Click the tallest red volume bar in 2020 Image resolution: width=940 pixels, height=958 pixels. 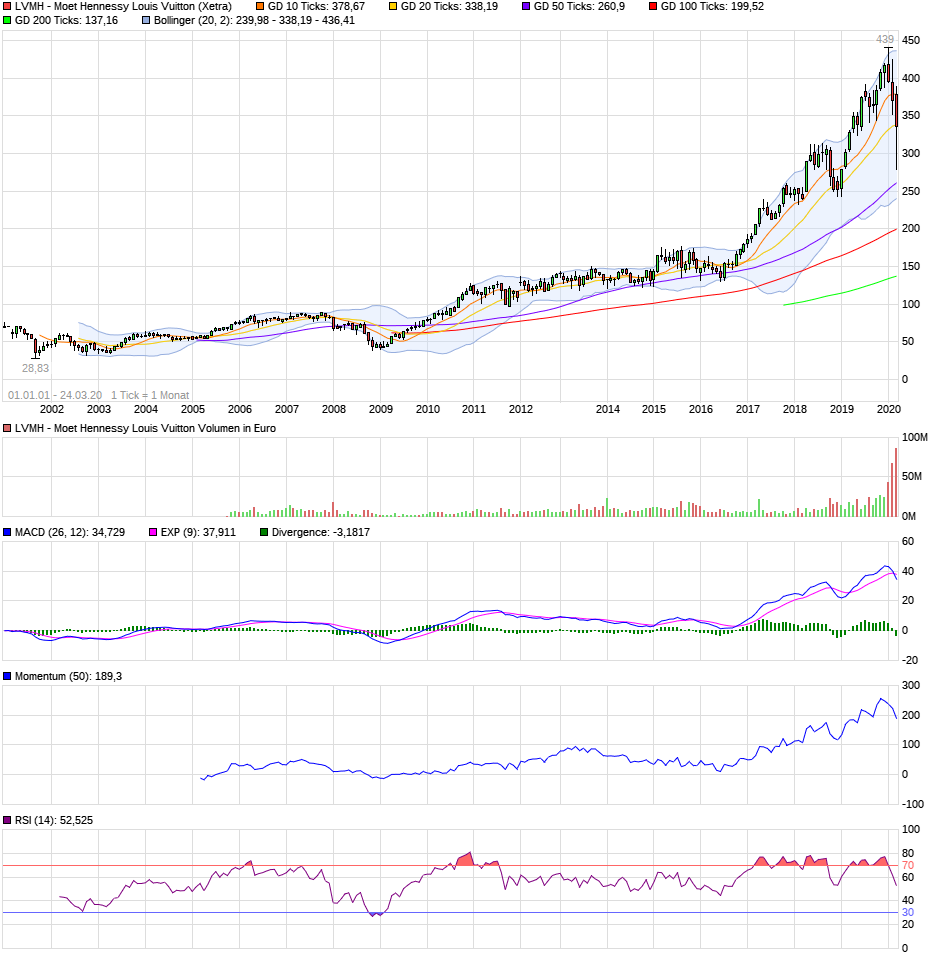896,483
